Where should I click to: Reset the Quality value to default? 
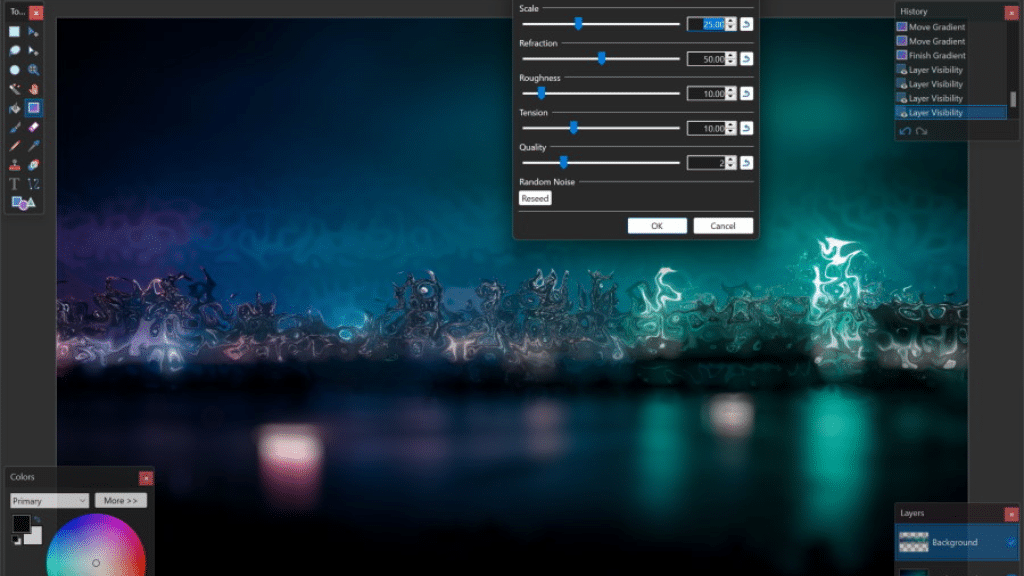[746, 163]
